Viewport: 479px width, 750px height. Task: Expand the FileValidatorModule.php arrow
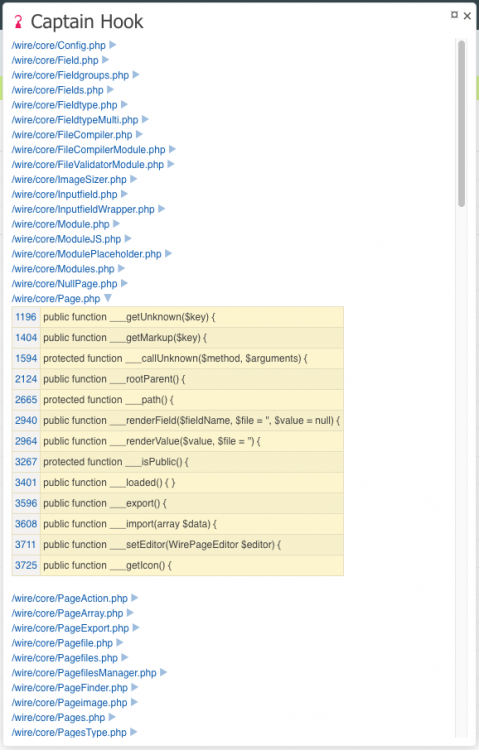171,164
